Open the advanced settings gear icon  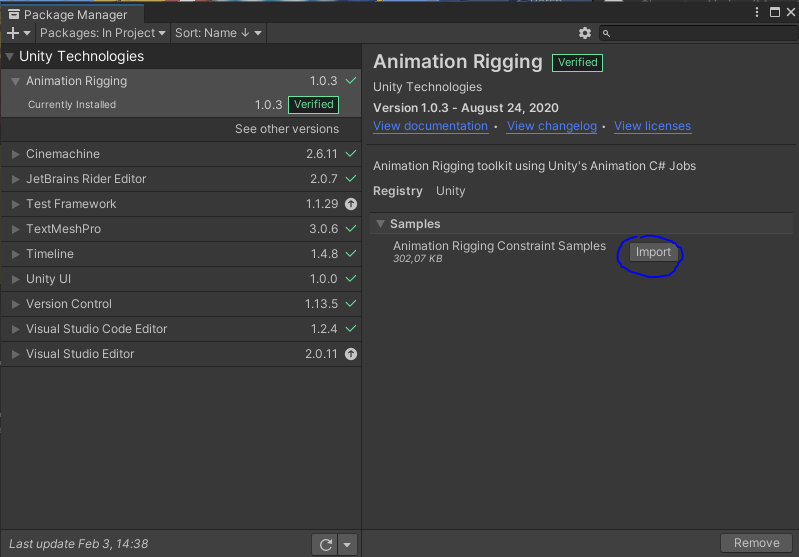(x=585, y=33)
